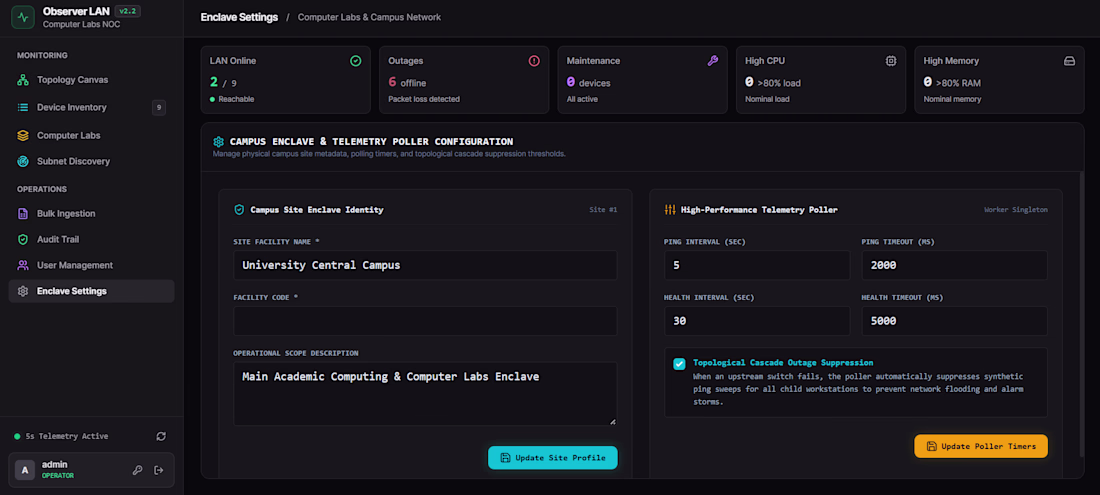Go to Computer Labs section
The image size is (1100, 495).
click(91, 135)
